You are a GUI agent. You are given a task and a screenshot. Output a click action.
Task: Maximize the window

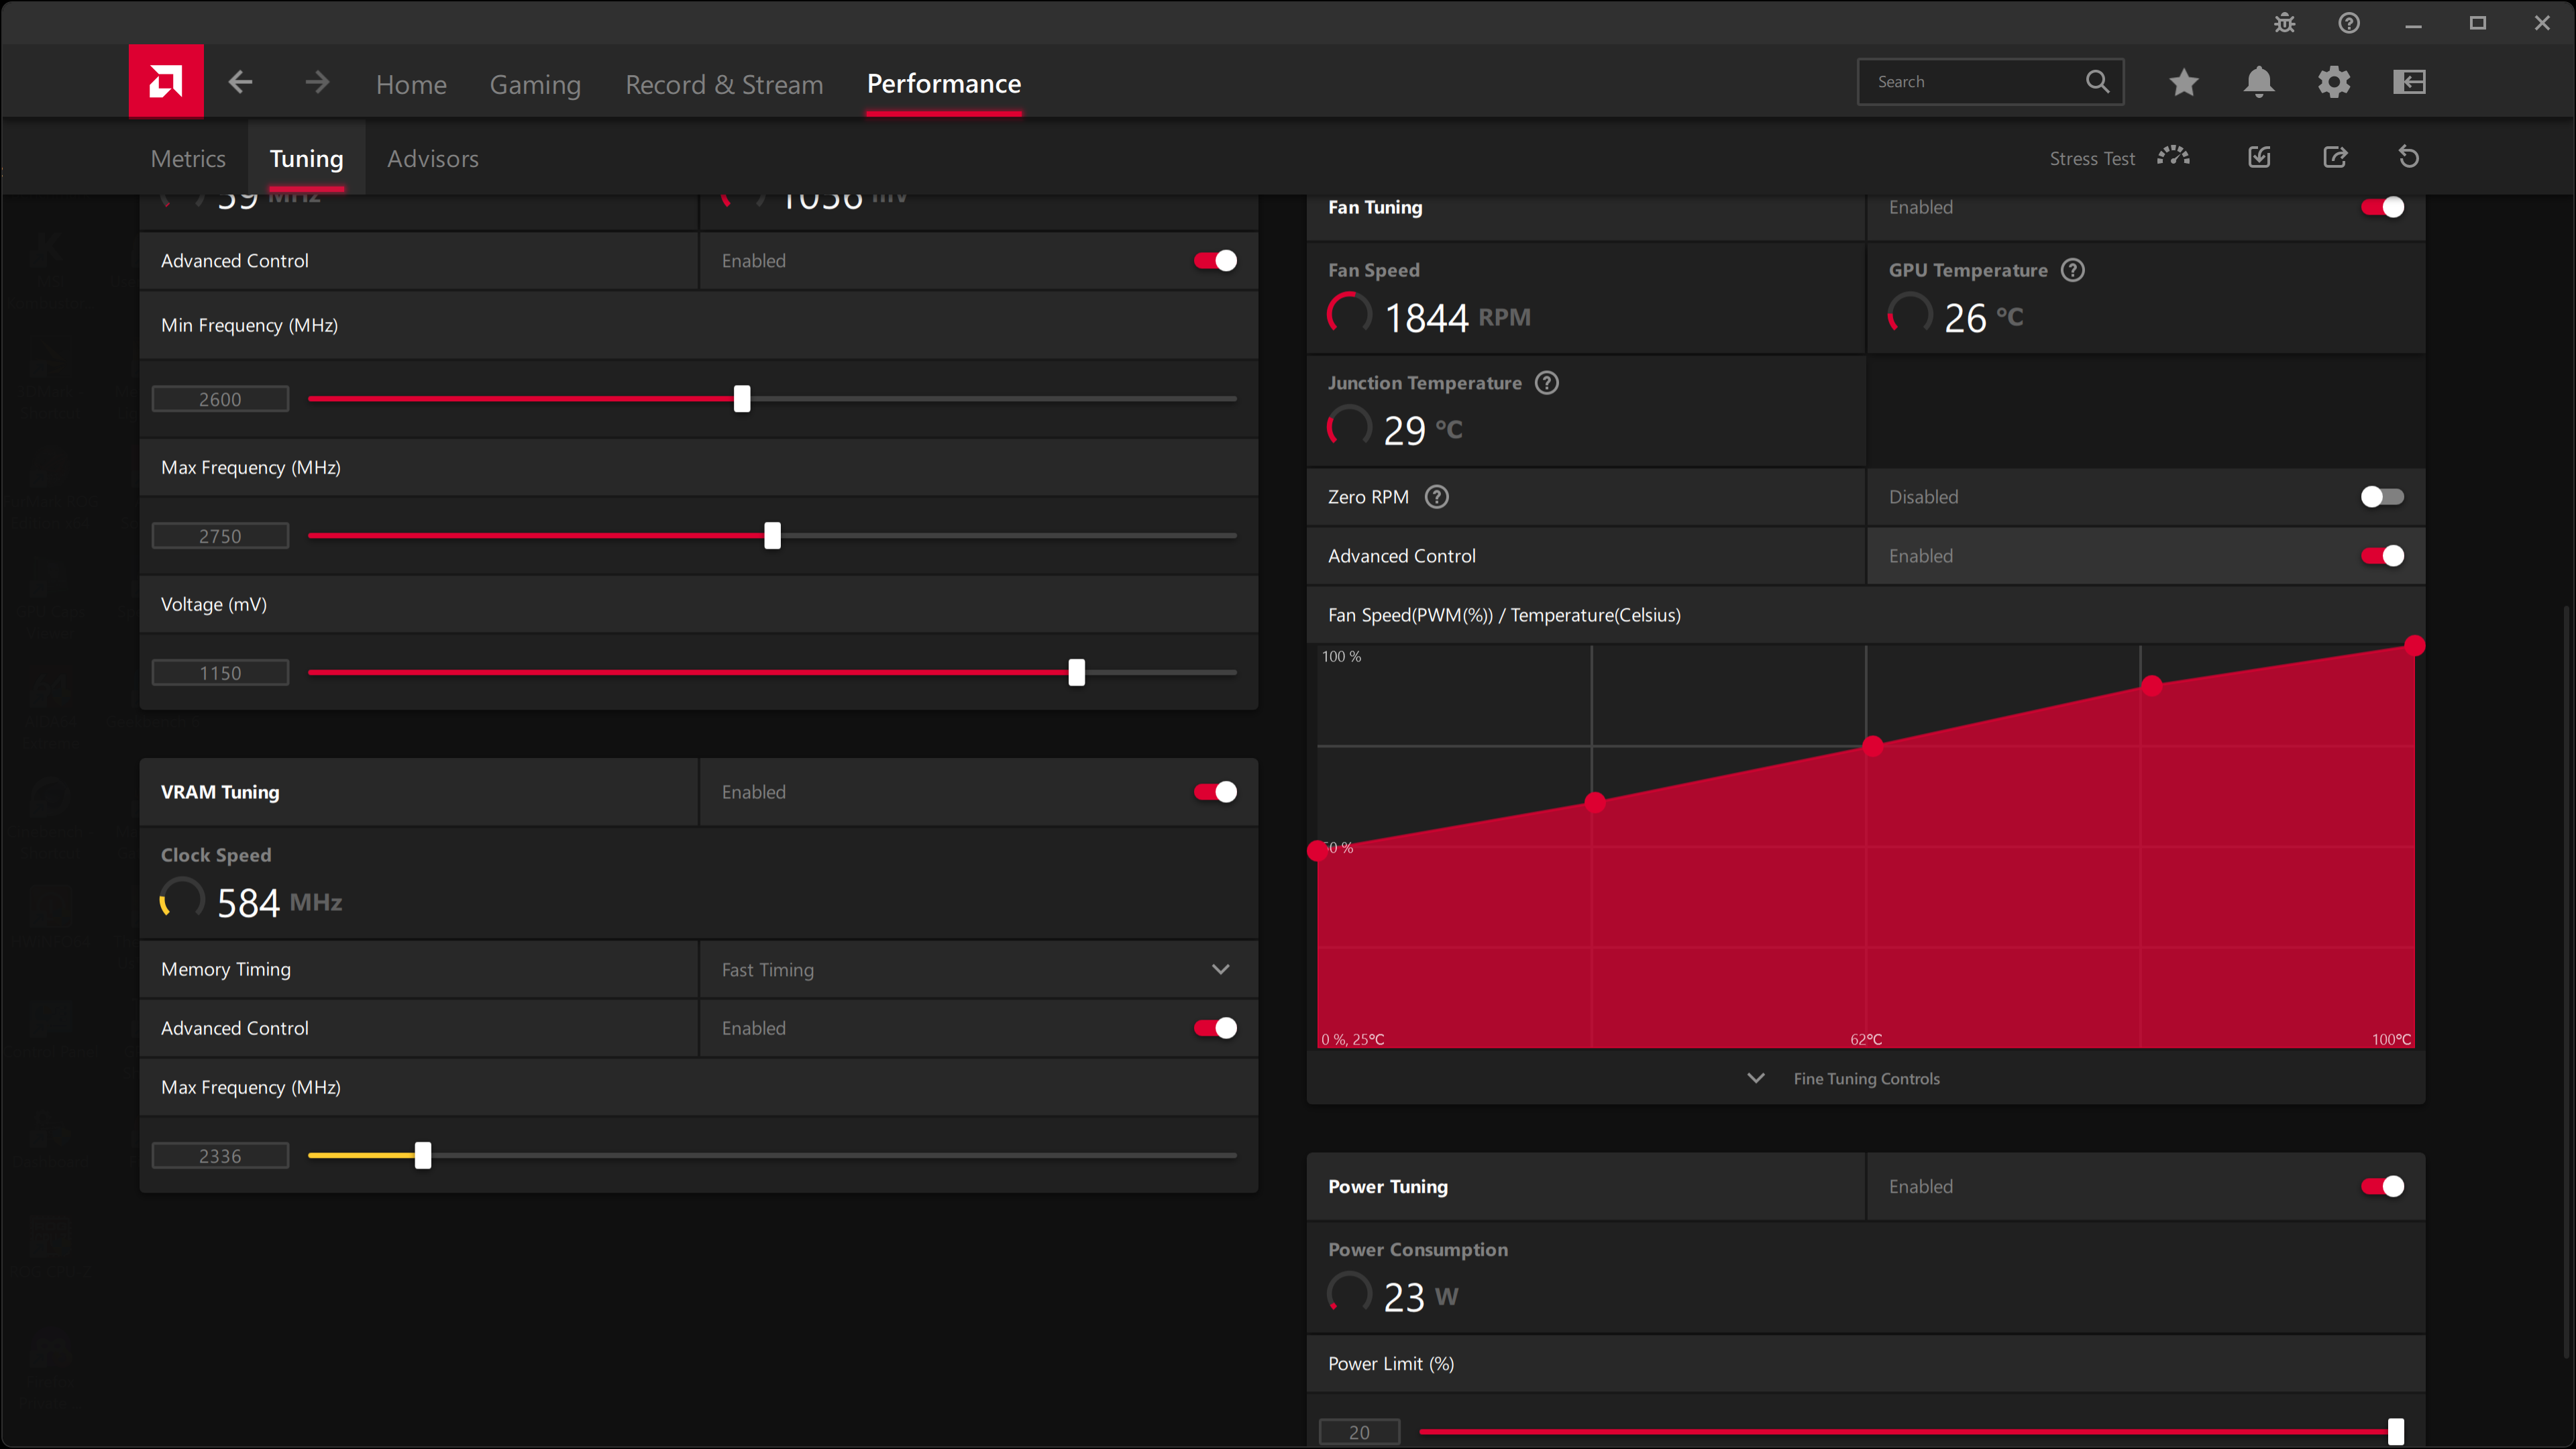(2478, 23)
